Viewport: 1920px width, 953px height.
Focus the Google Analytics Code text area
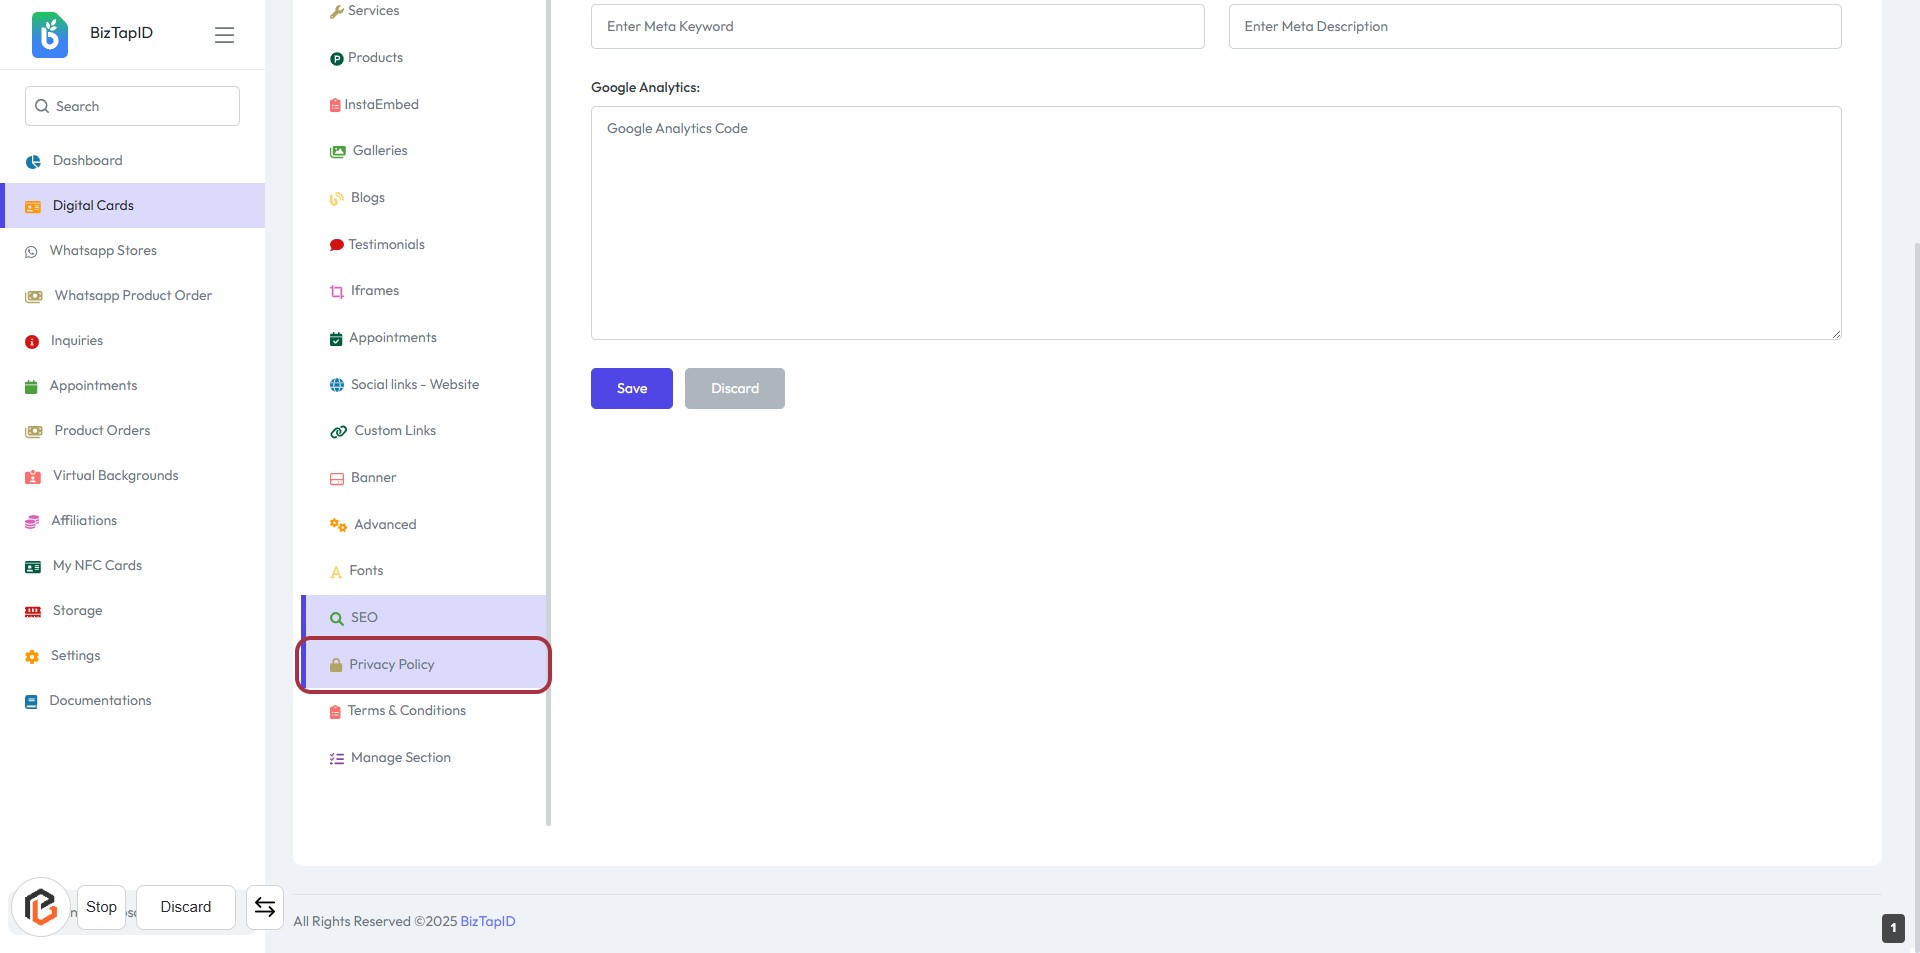(x=1215, y=223)
